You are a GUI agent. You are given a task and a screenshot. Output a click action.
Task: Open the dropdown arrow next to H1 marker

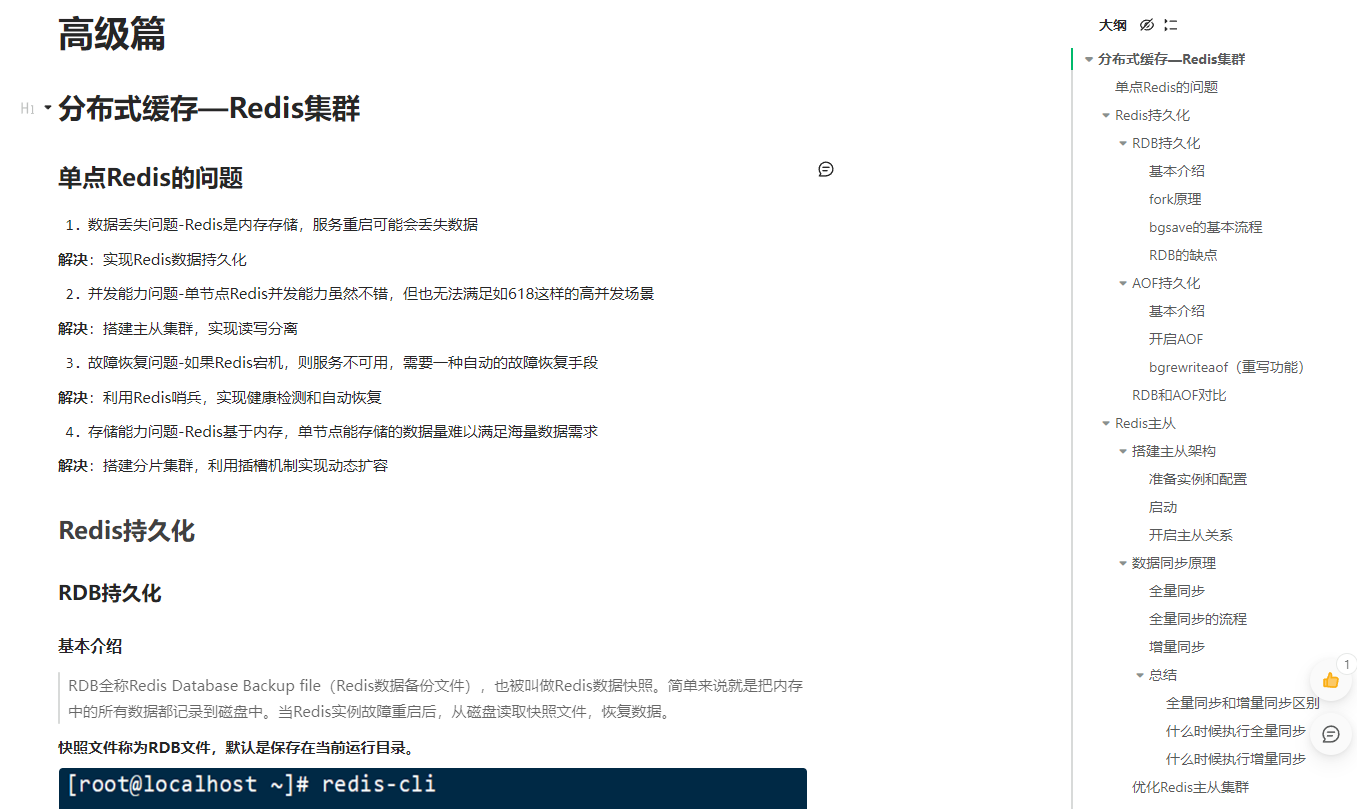click(x=47, y=107)
